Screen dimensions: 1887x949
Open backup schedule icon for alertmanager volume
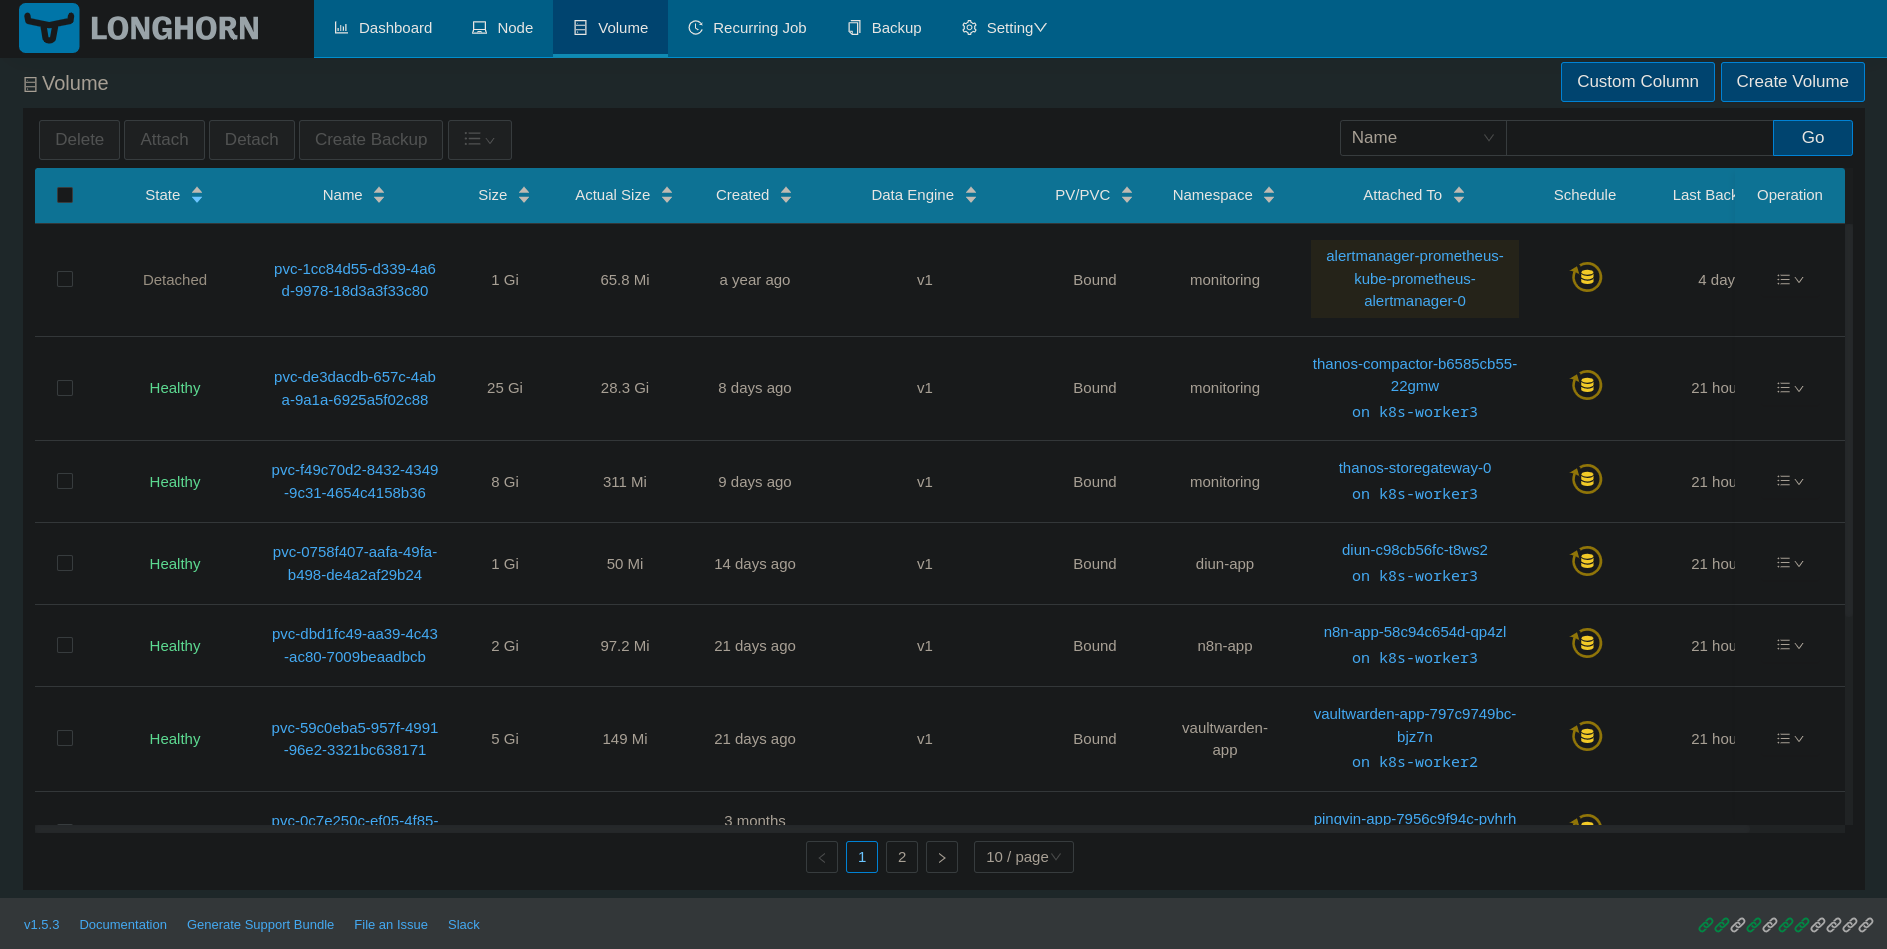click(x=1586, y=277)
